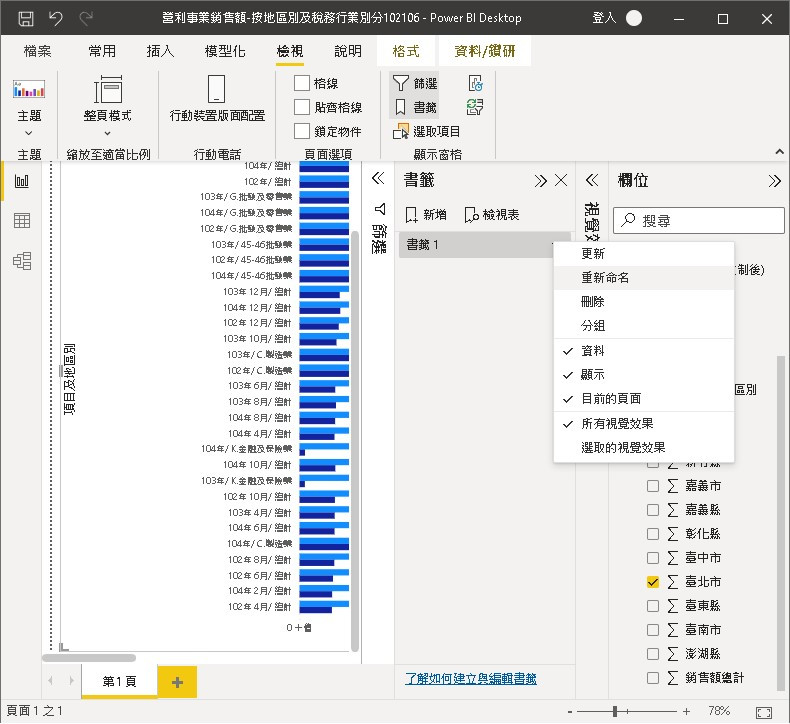Choose 刪除 delete in context menu

pyautogui.click(x=643, y=302)
